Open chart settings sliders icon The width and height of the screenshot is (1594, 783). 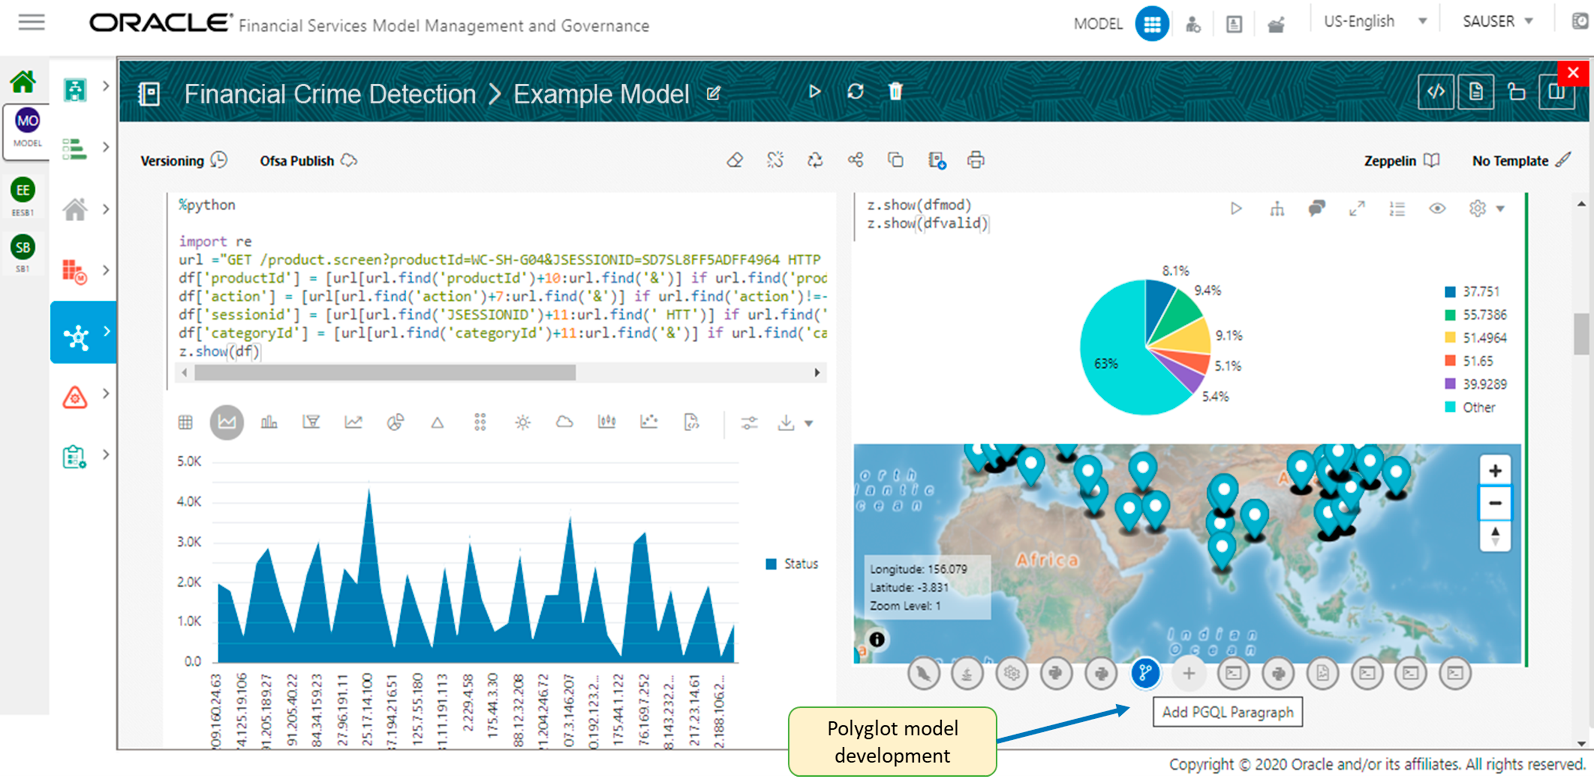pyautogui.click(x=749, y=423)
